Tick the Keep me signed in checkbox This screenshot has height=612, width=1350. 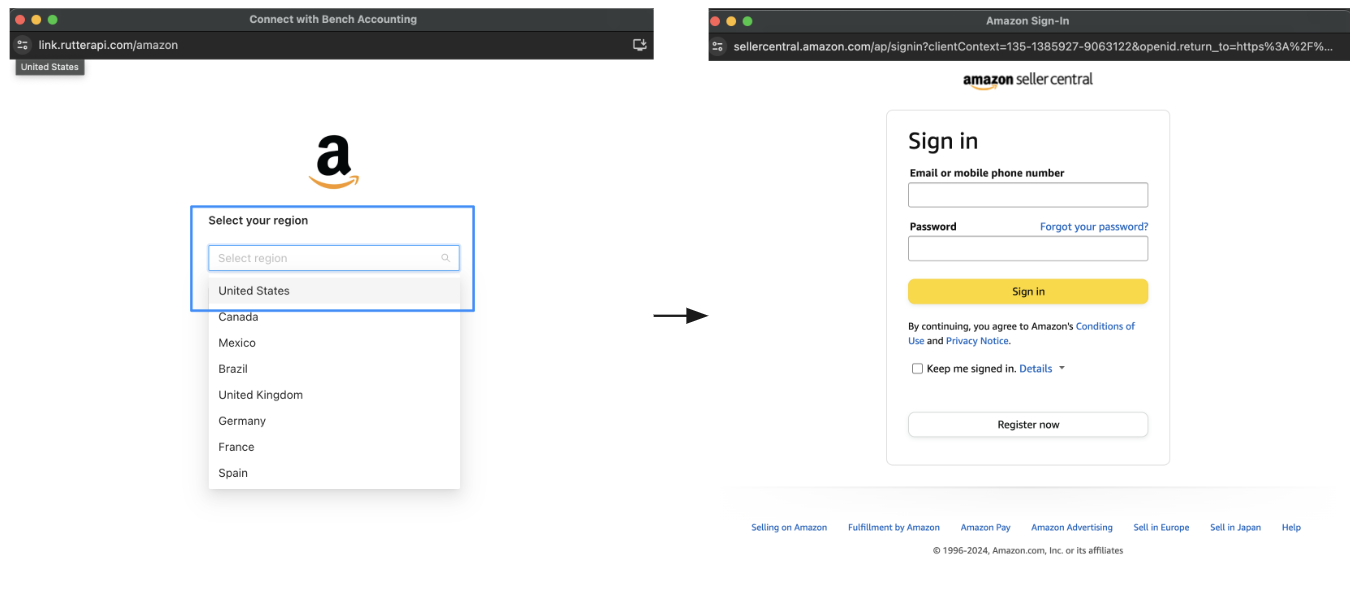click(917, 369)
